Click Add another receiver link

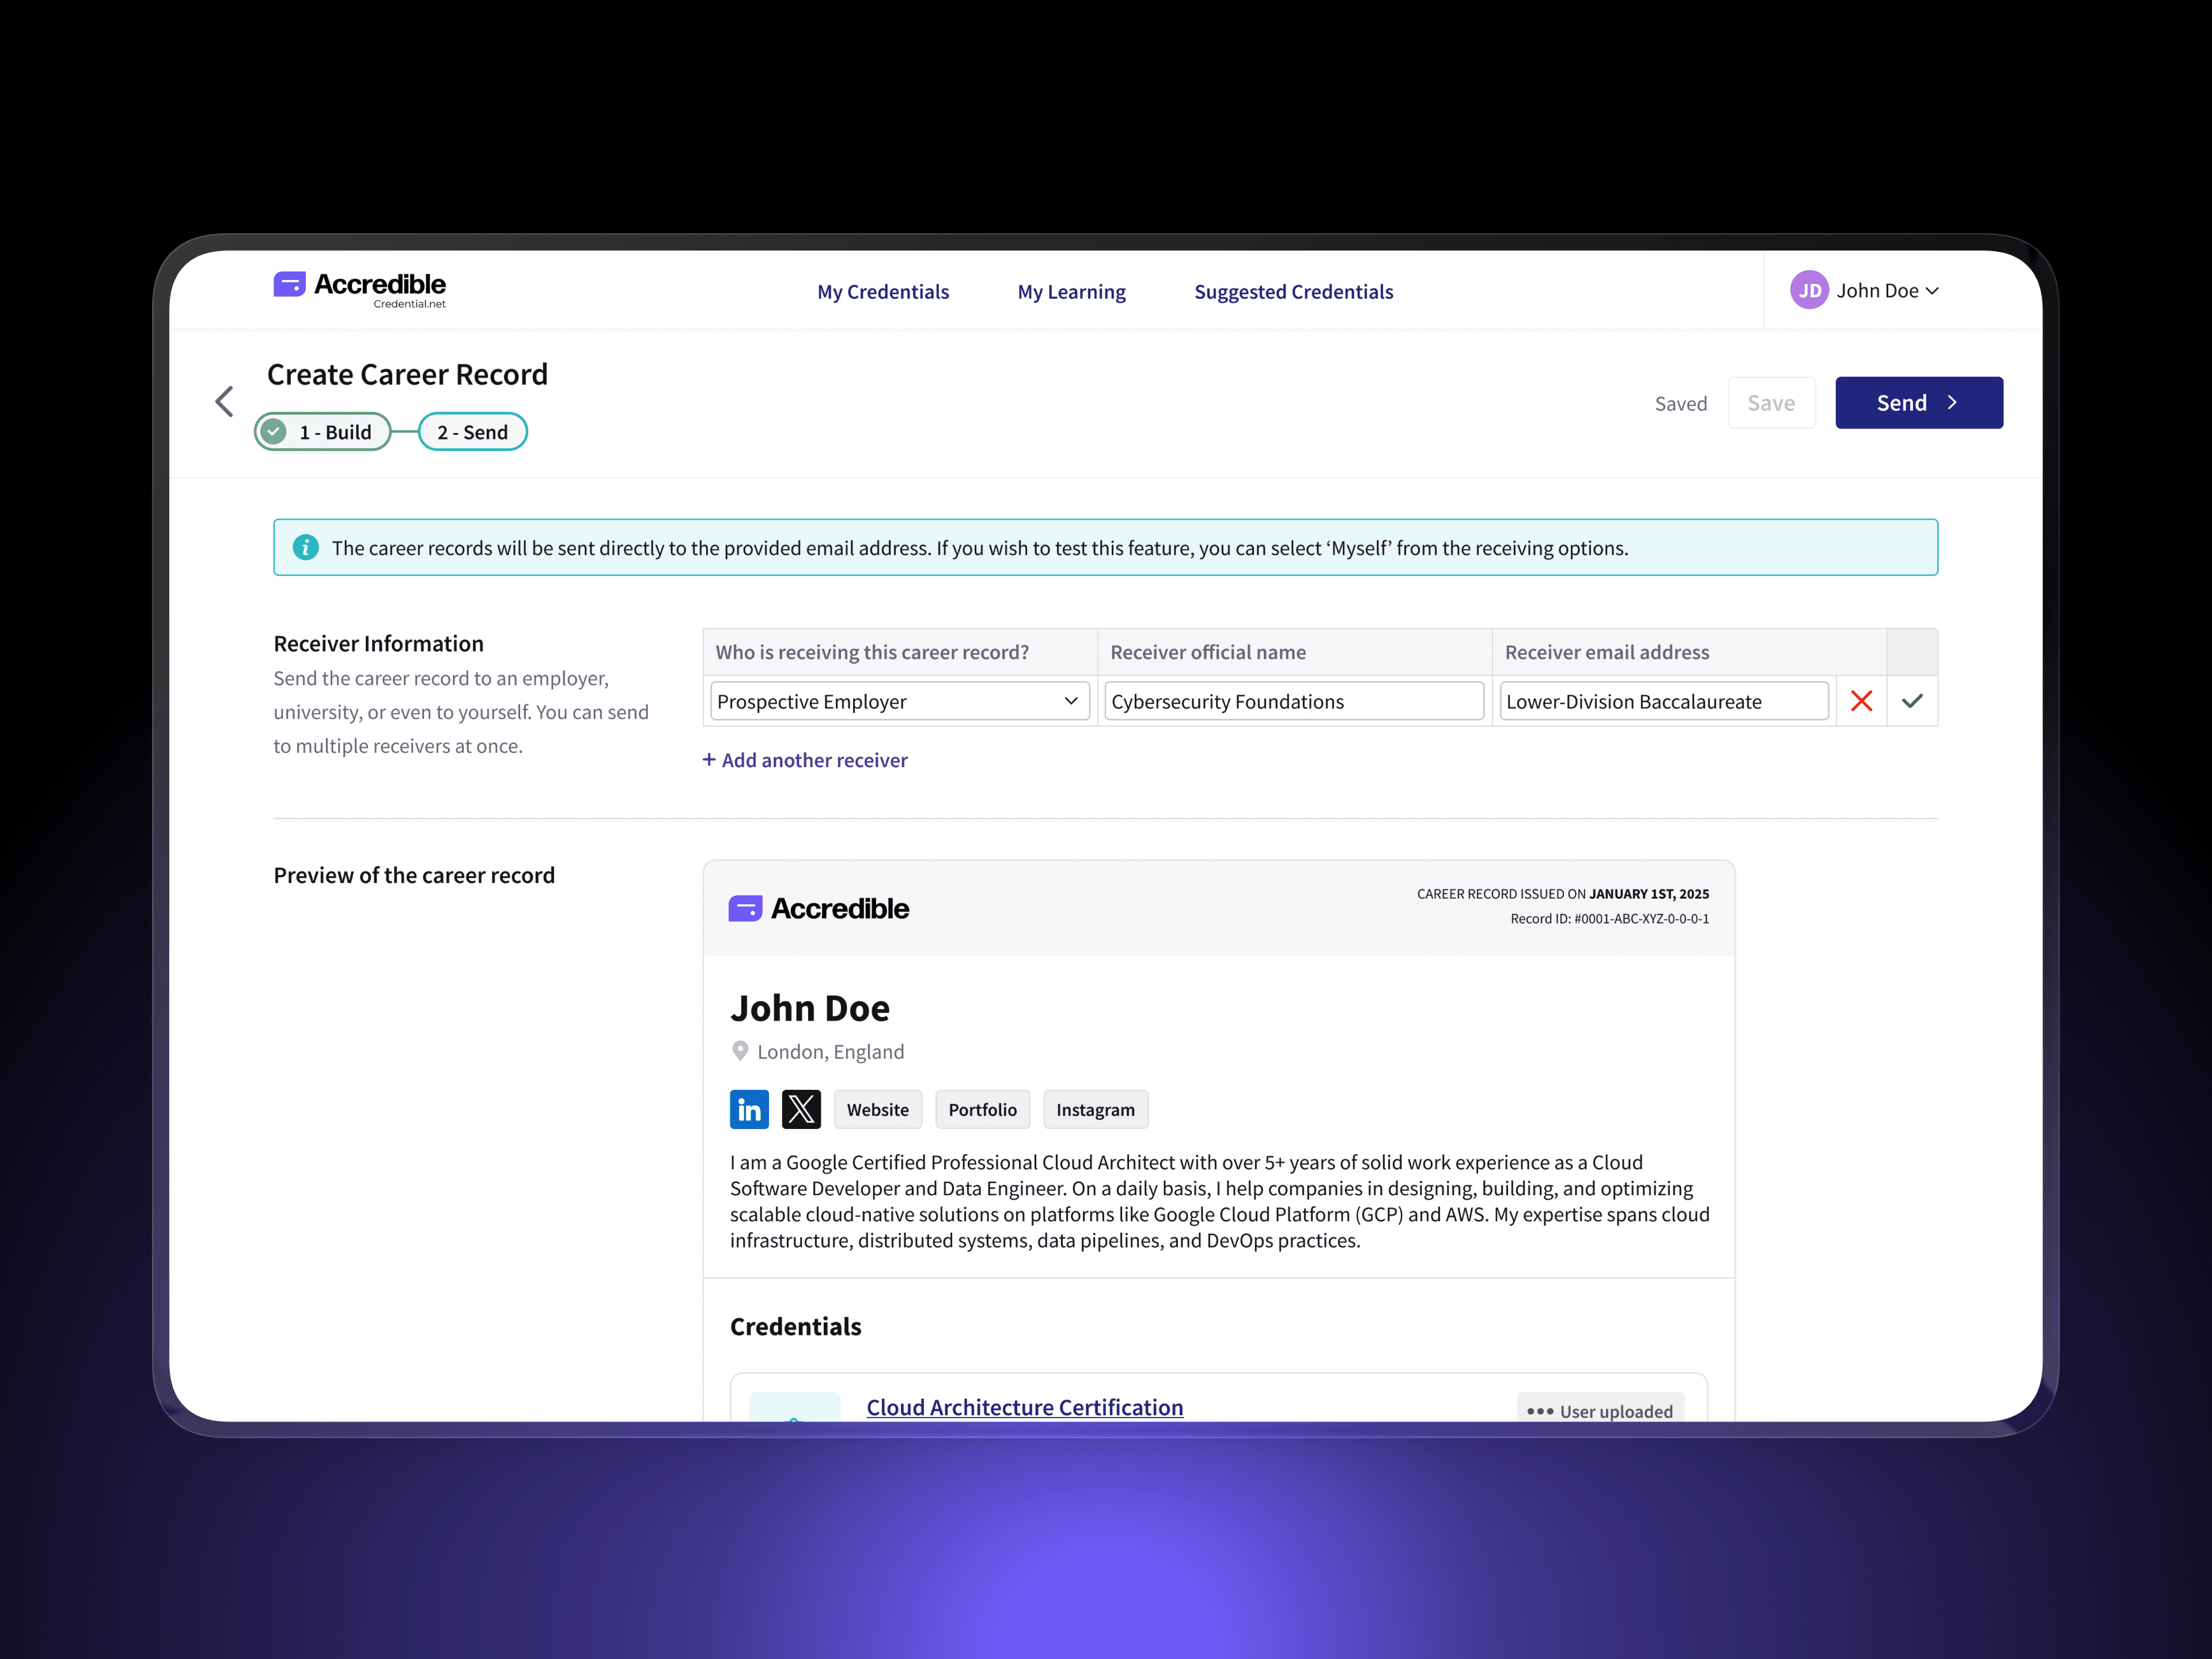click(805, 760)
